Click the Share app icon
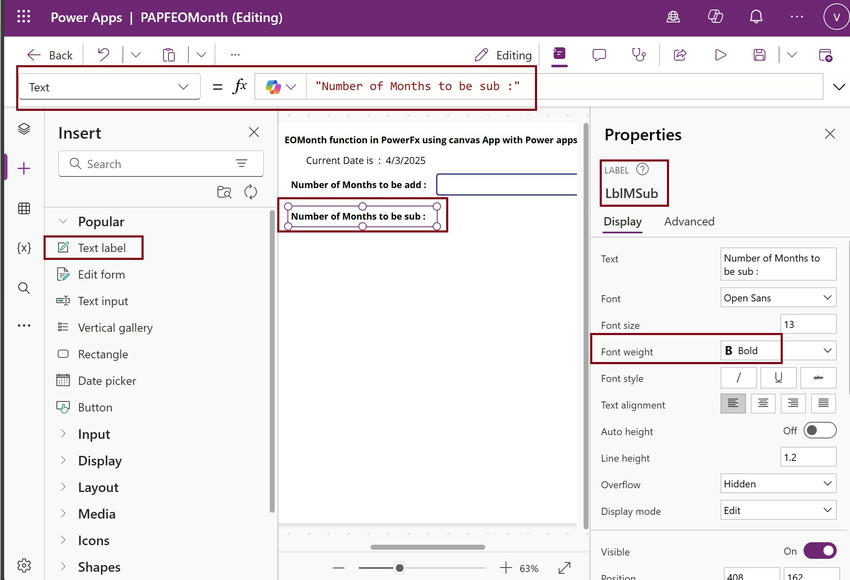Screen dimensions: 850x580 coord(680,55)
